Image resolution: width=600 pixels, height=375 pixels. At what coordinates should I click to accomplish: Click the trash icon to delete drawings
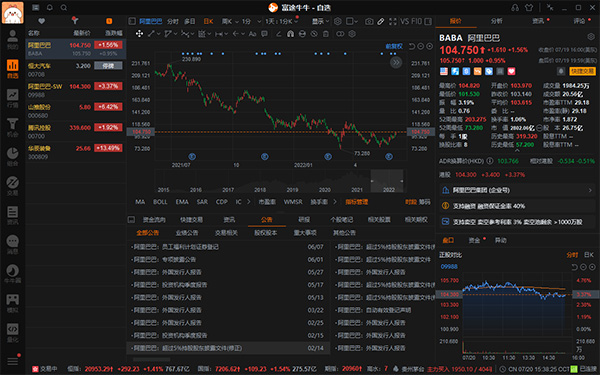click(x=326, y=34)
